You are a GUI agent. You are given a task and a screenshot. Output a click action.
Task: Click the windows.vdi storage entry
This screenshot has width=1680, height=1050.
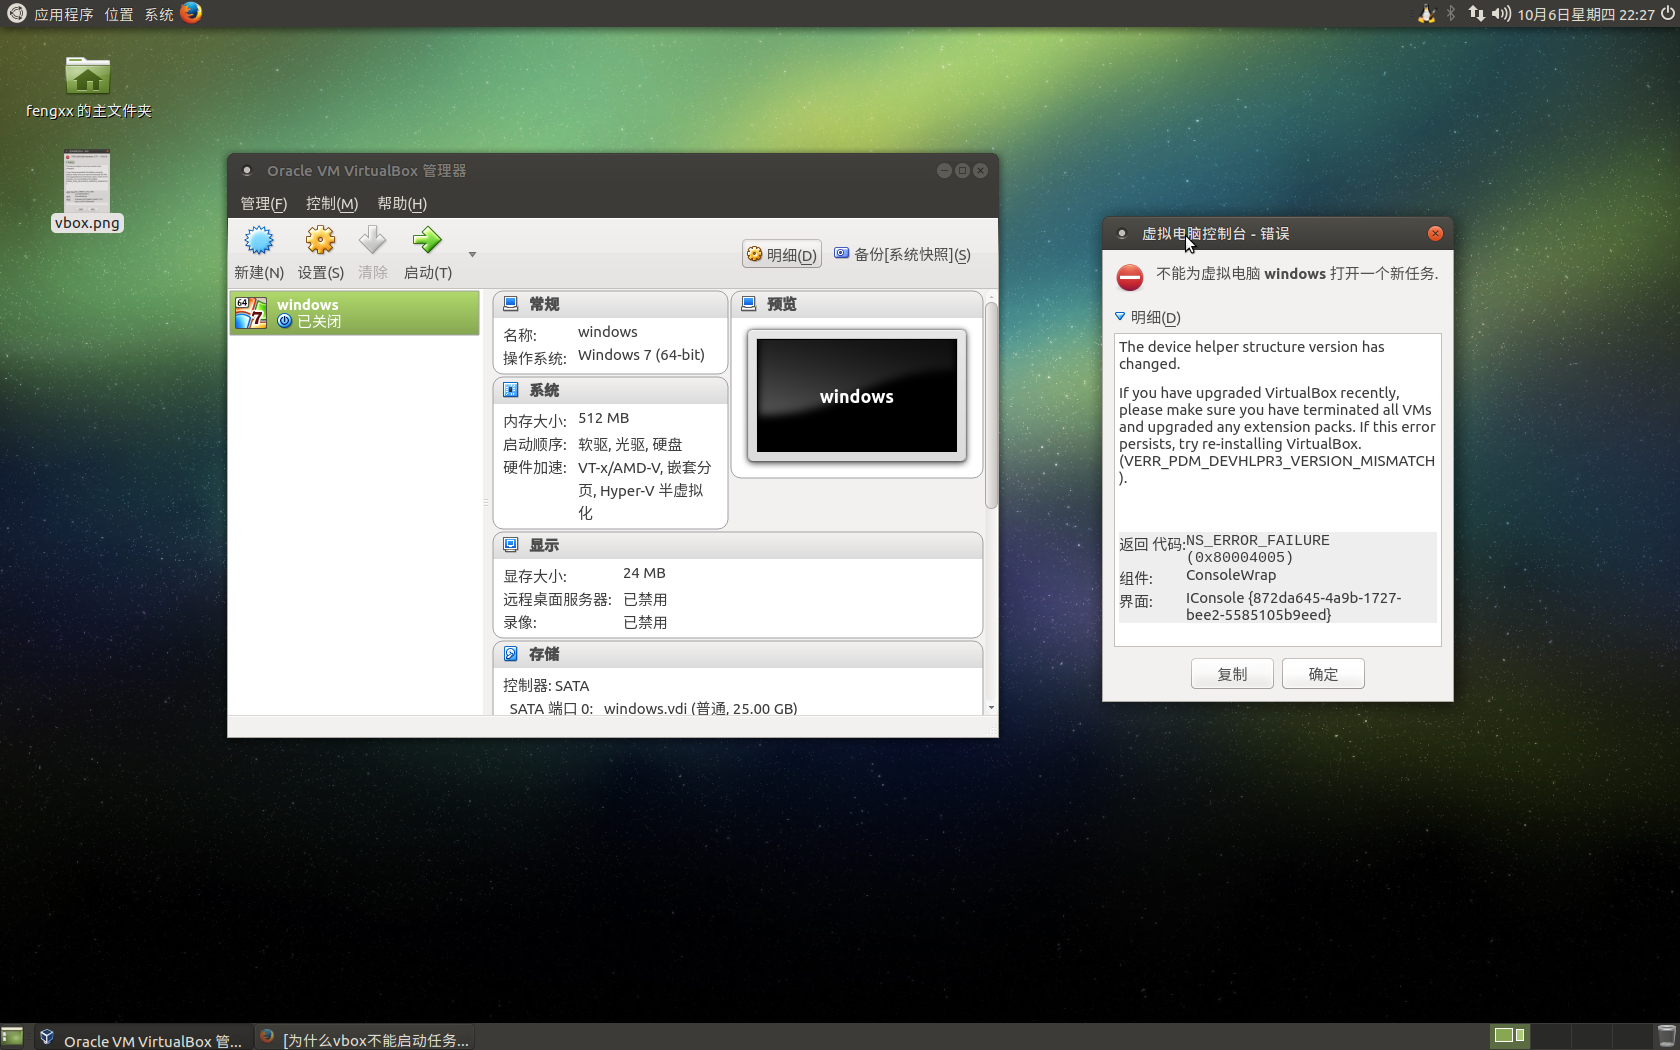pos(700,708)
